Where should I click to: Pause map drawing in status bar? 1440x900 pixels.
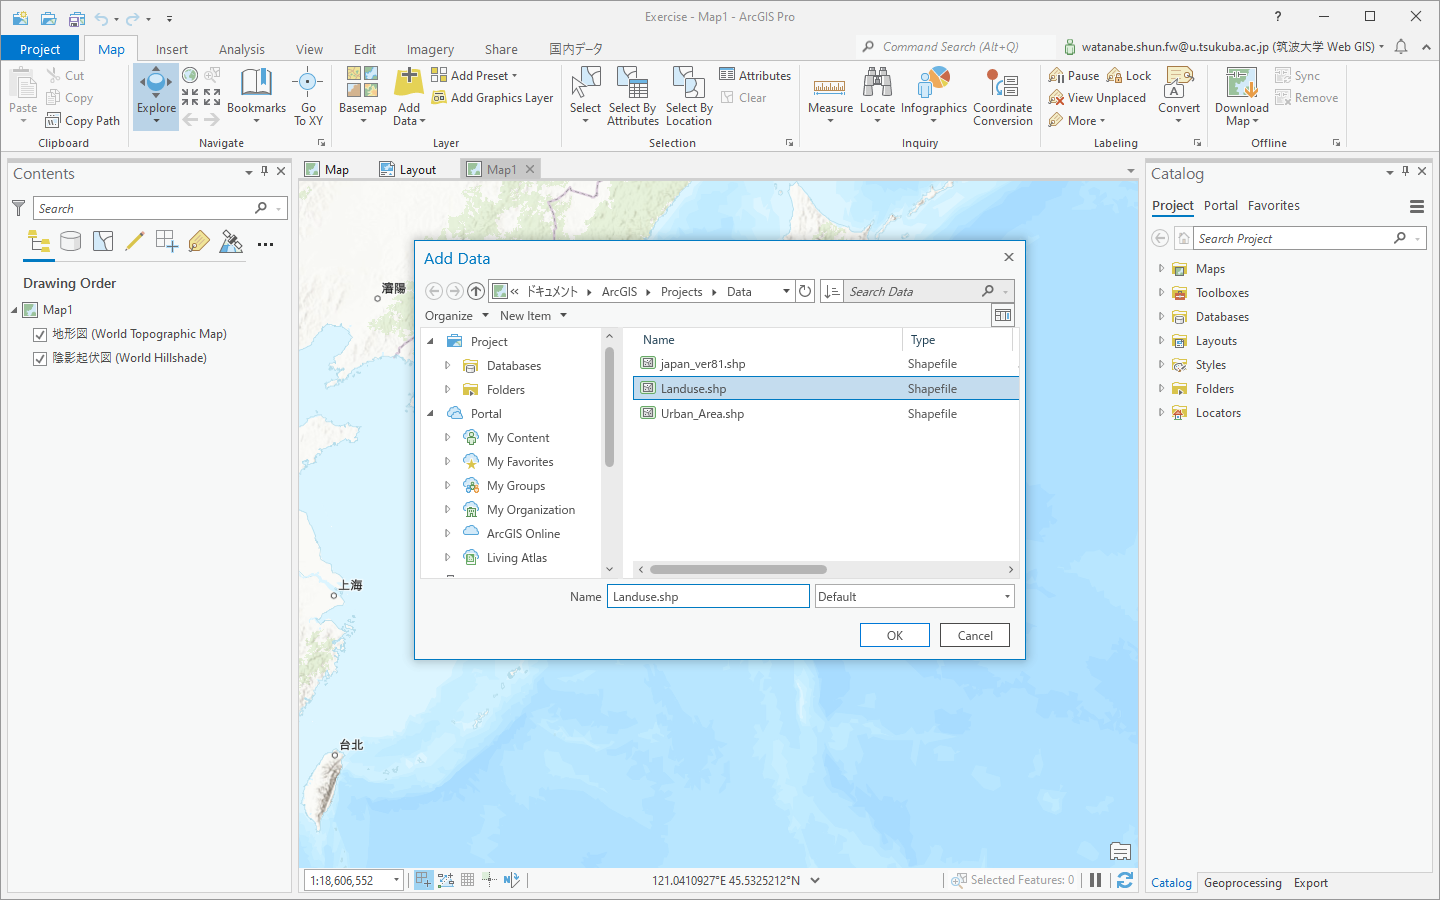[x=1096, y=880]
